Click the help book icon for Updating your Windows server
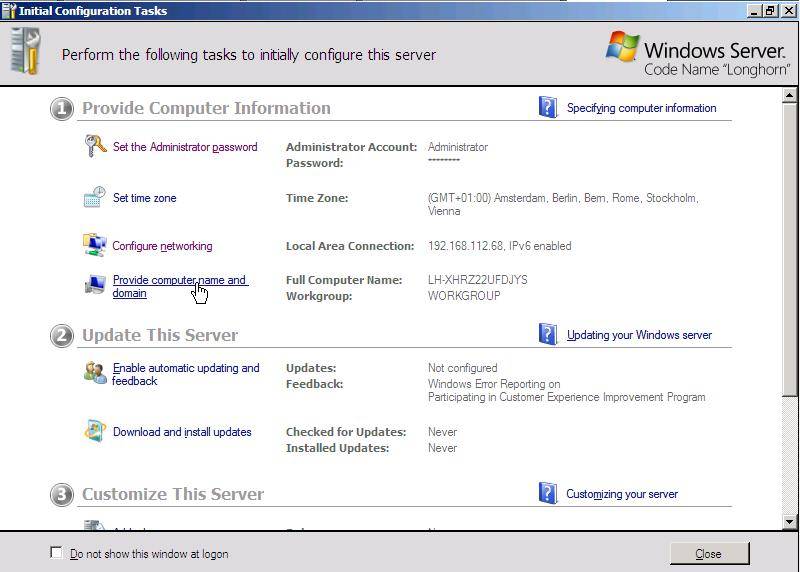 [x=547, y=334]
